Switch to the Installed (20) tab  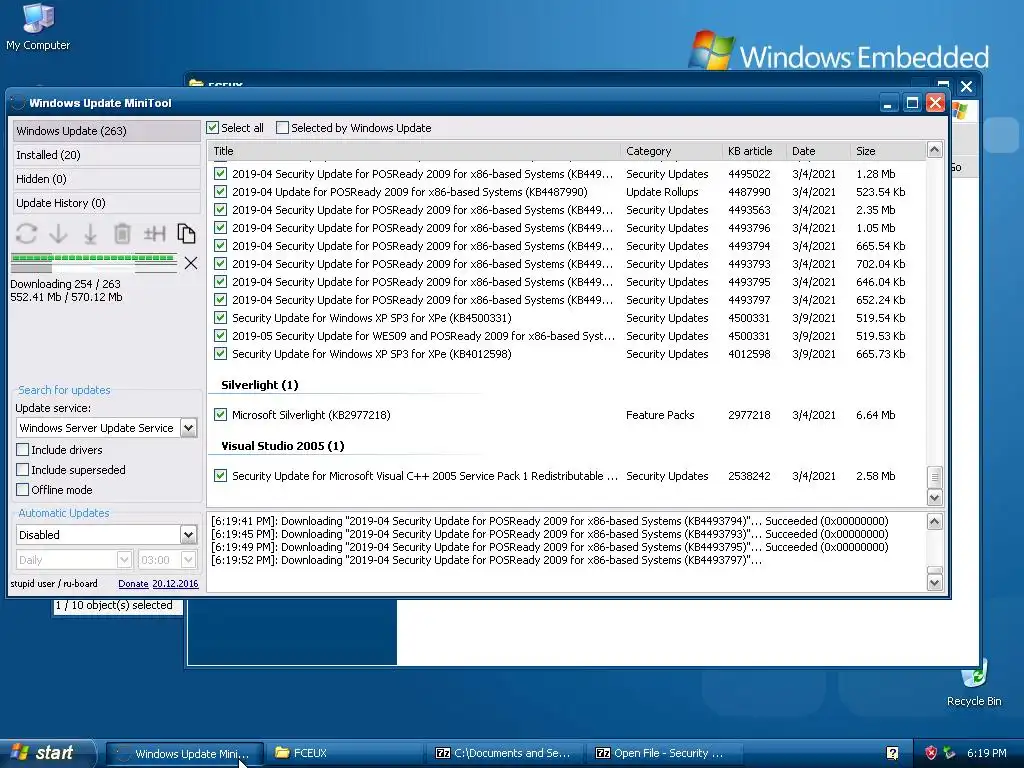click(x=106, y=155)
